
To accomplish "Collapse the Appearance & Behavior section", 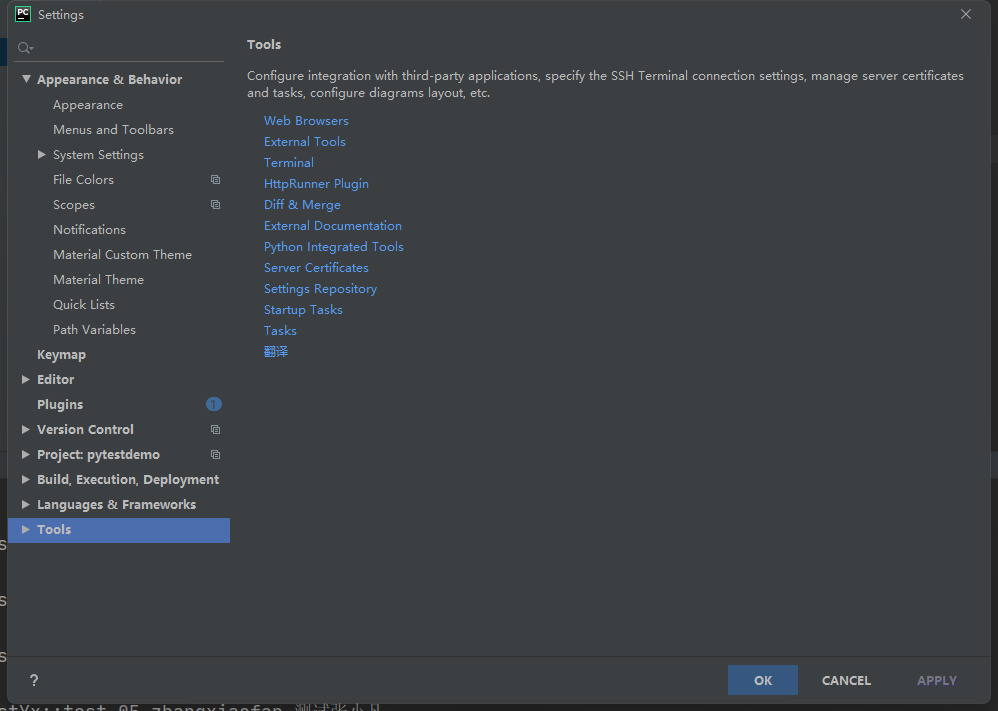I will point(26,79).
